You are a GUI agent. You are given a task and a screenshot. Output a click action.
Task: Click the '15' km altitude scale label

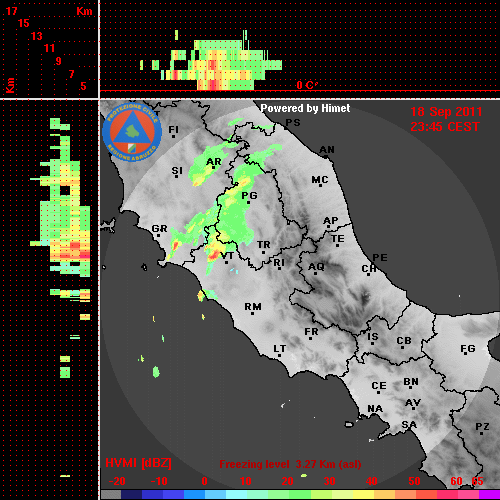pos(24,23)
